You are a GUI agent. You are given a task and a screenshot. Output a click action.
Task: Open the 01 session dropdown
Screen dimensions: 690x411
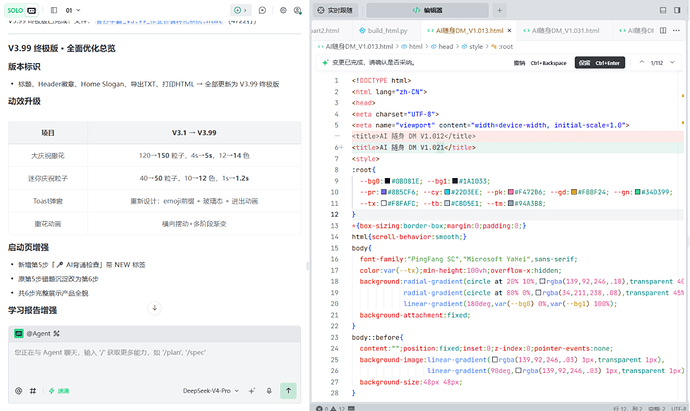point(73,10)
